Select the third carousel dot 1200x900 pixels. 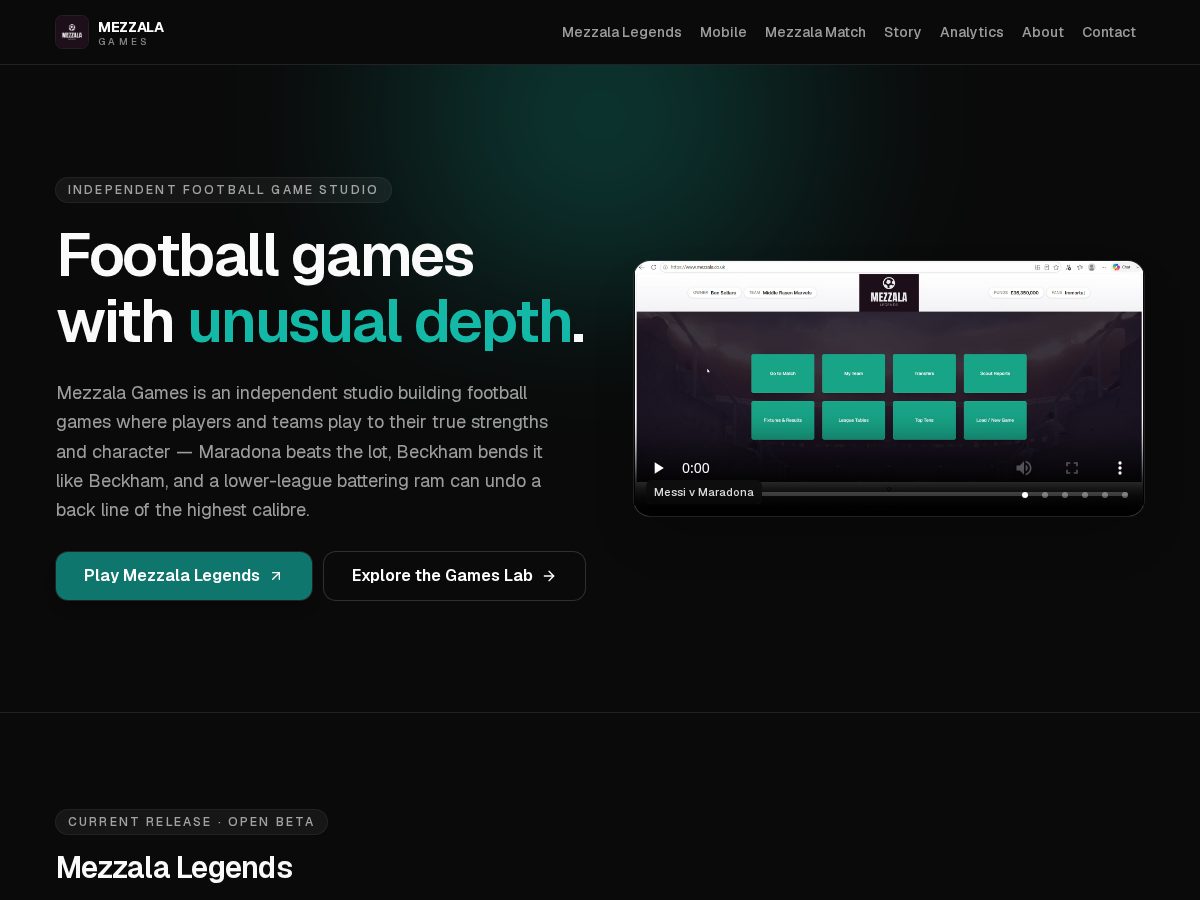tap(1065, 495)
